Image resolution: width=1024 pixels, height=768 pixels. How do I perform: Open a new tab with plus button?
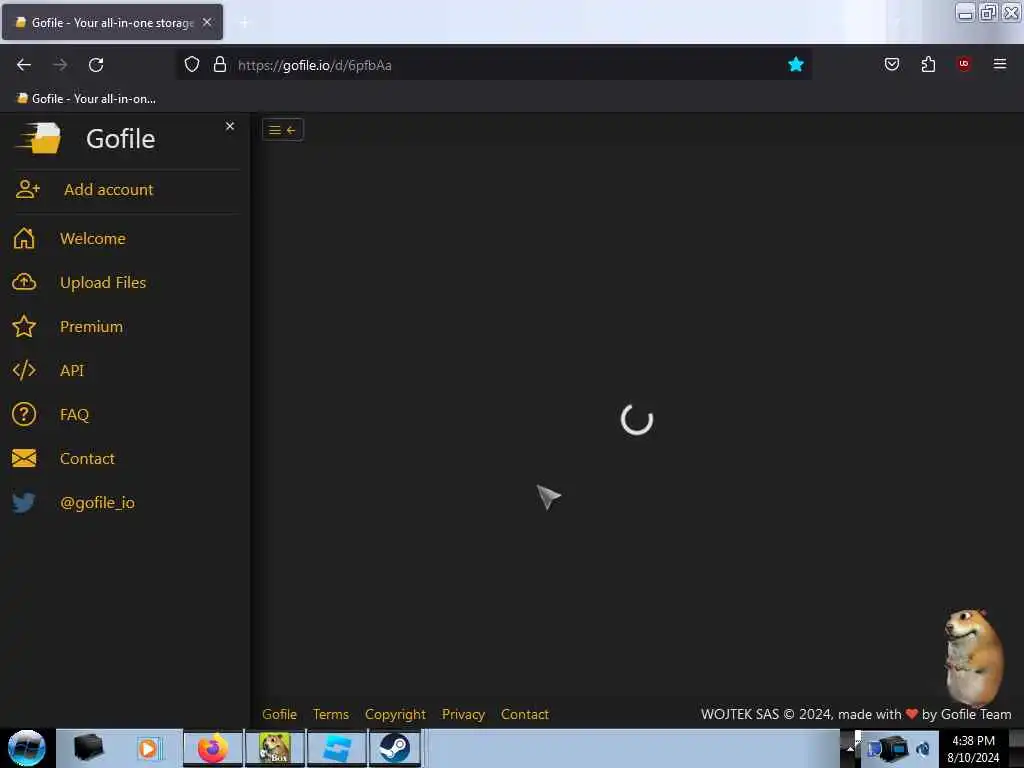(x=244, y=23)
